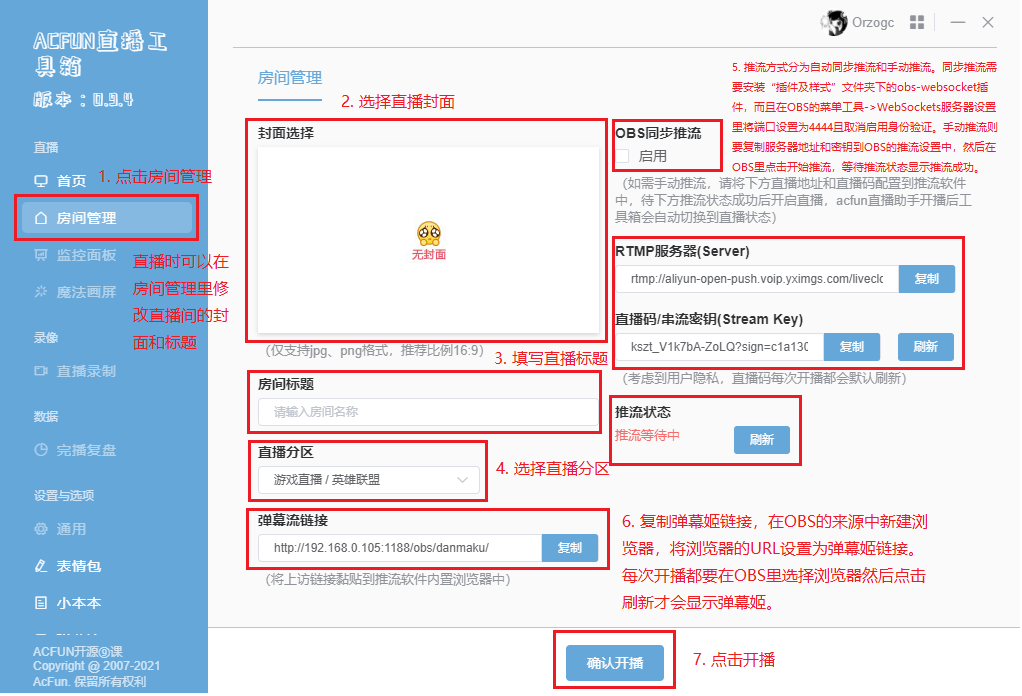The width and height of the screenshot is (1022, 696).
Task: Refresh the stream key with 刷新
Action: click(x=926, y=347)
